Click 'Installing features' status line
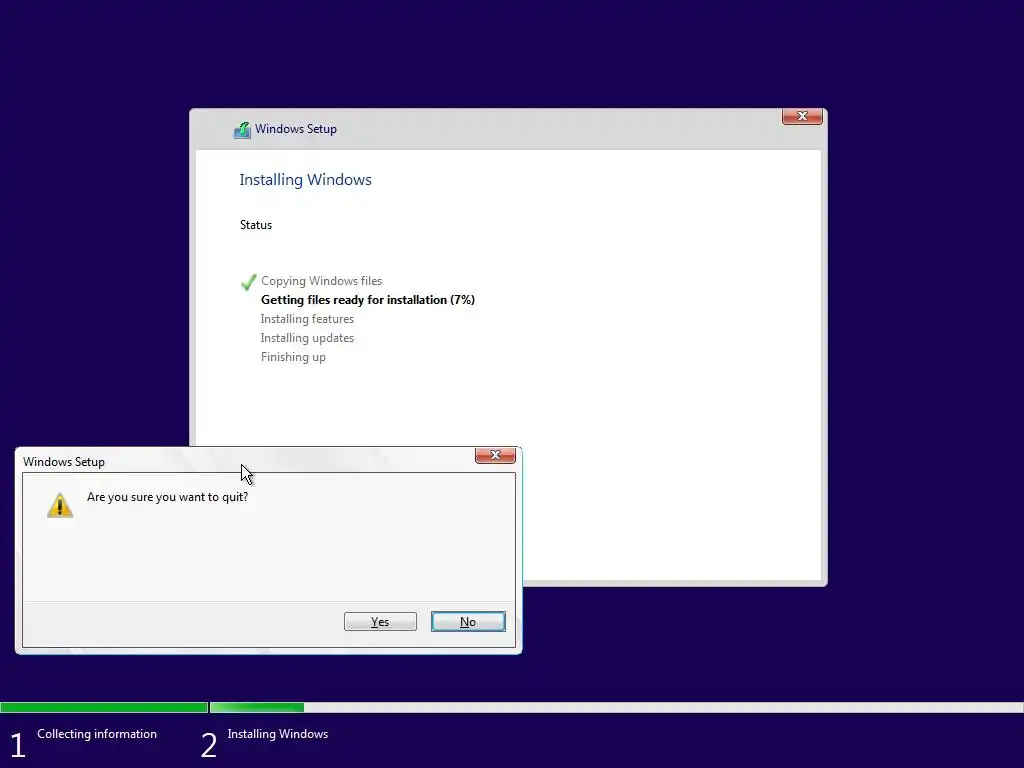The width and height of the screenshot is (1024, 768). (x=307, y=319)
